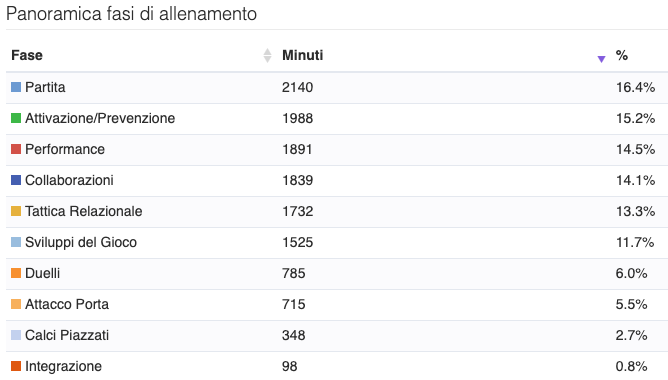Click the Fase column header
Image resolution: width=668 pixels, height=380 pixels.
pyautogui.click(x=27, y=55)
